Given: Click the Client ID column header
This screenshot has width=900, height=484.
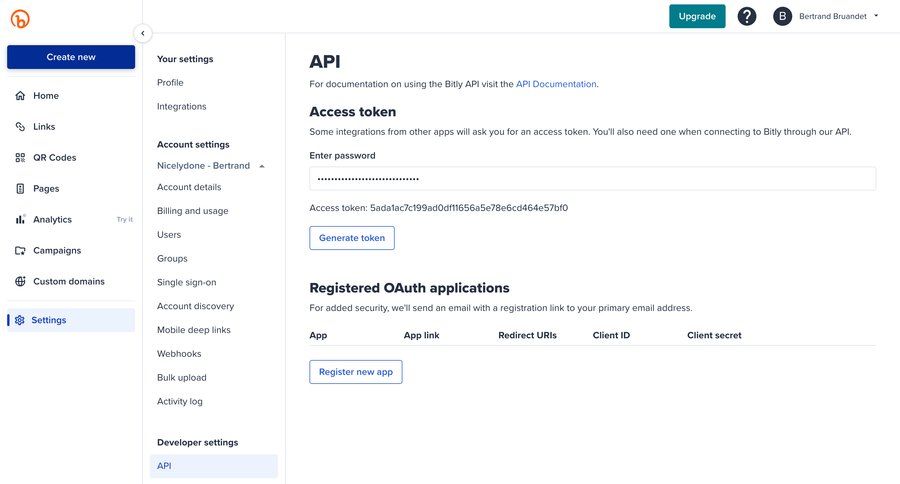Looking at the screenshot, I should [x=611, y=335].
